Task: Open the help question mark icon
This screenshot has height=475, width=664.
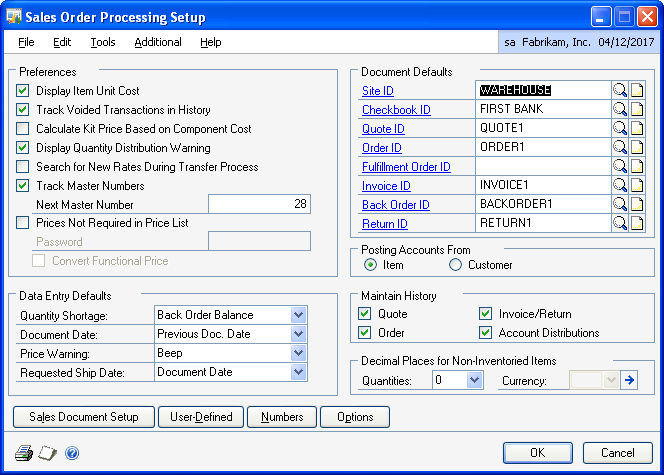Action: (72, 453)
